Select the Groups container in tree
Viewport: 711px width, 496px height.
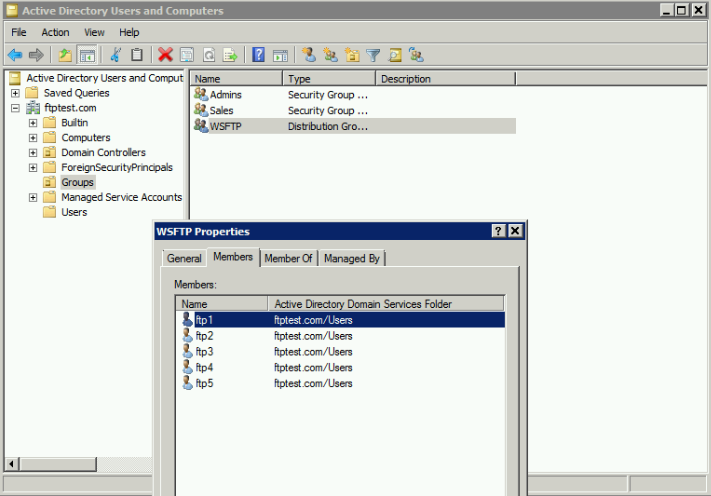point(78,182)
